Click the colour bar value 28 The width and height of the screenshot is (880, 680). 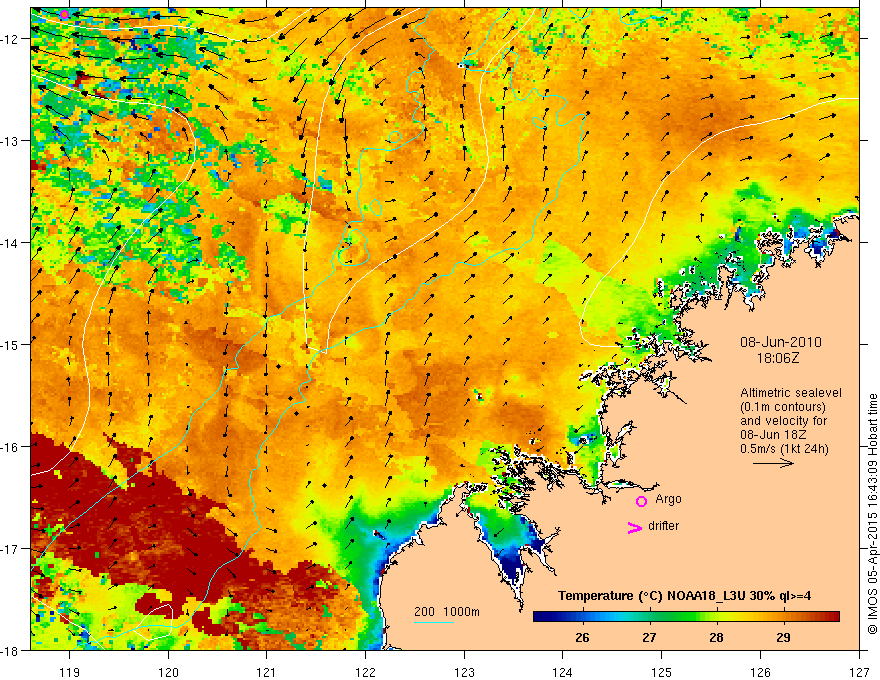pyautogui.click(x=716, y=637)
